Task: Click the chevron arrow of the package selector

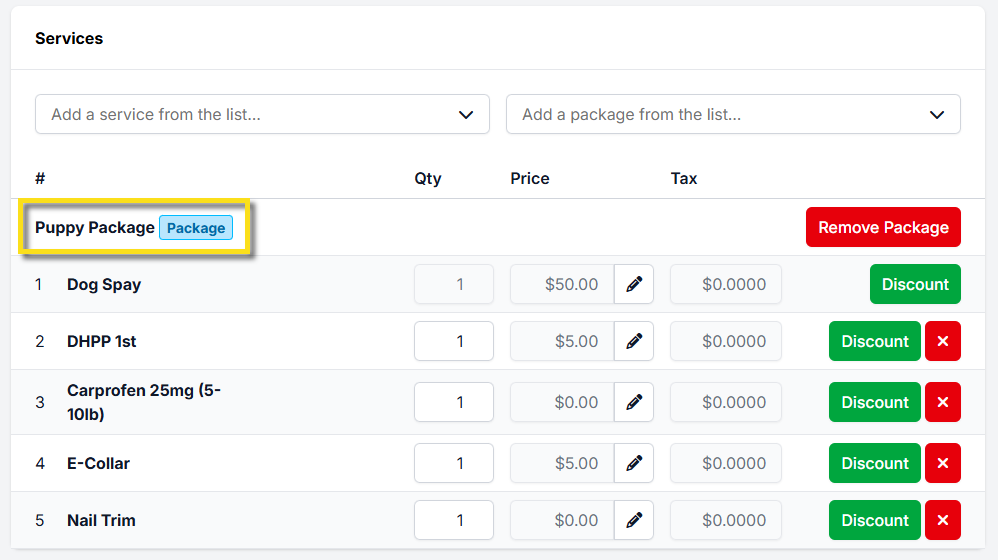Action: 937,114
